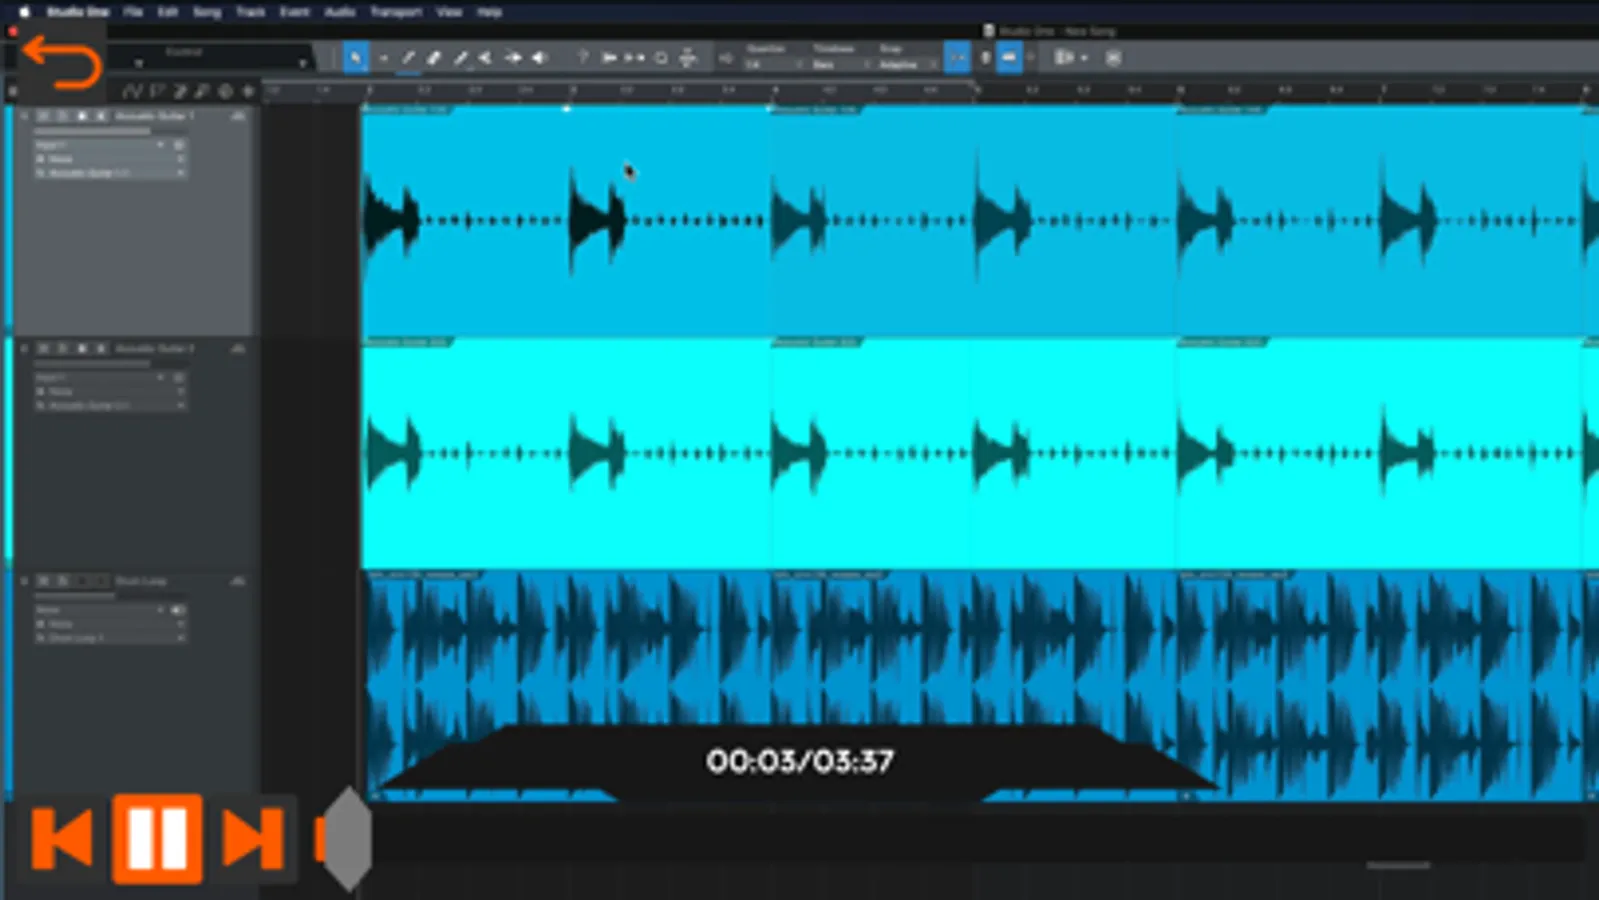This screenshot has width=1599, height=900.
Task: Pause the video with the orange button
Action: (157, 839)
